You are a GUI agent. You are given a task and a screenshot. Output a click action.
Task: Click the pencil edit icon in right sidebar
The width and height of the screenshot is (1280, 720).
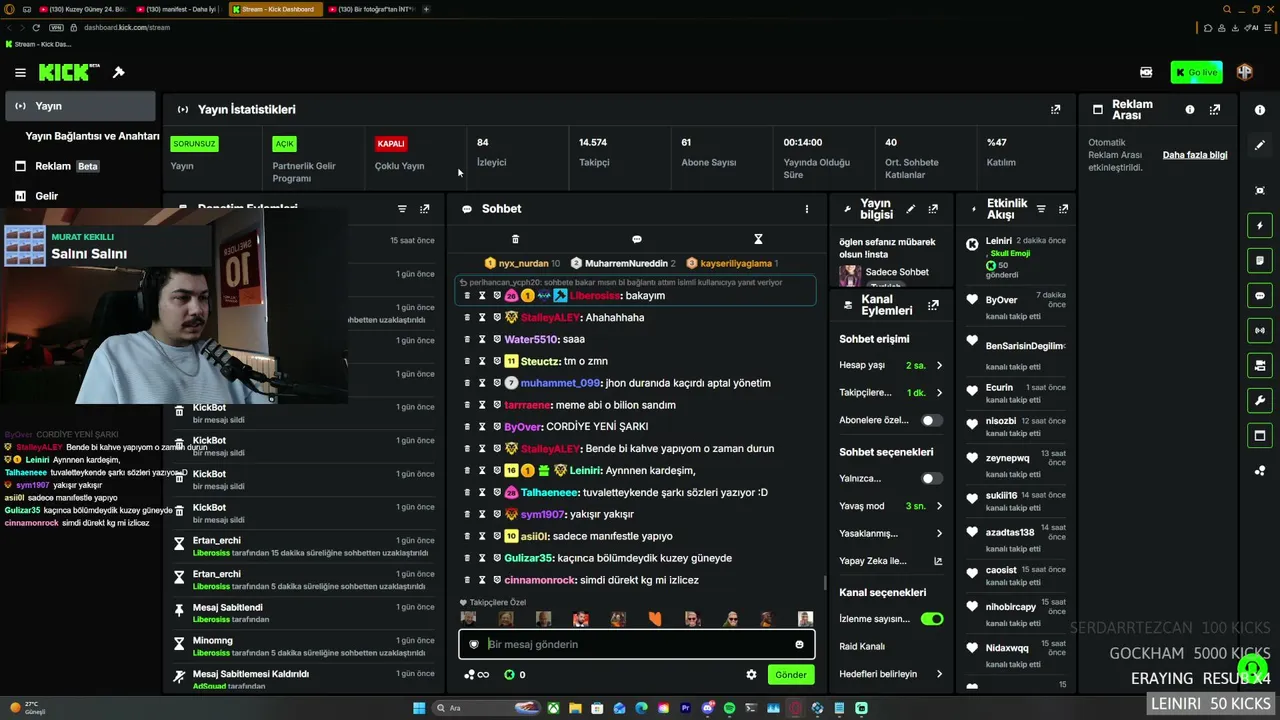pyautogui.click(x=1260, y=145)
